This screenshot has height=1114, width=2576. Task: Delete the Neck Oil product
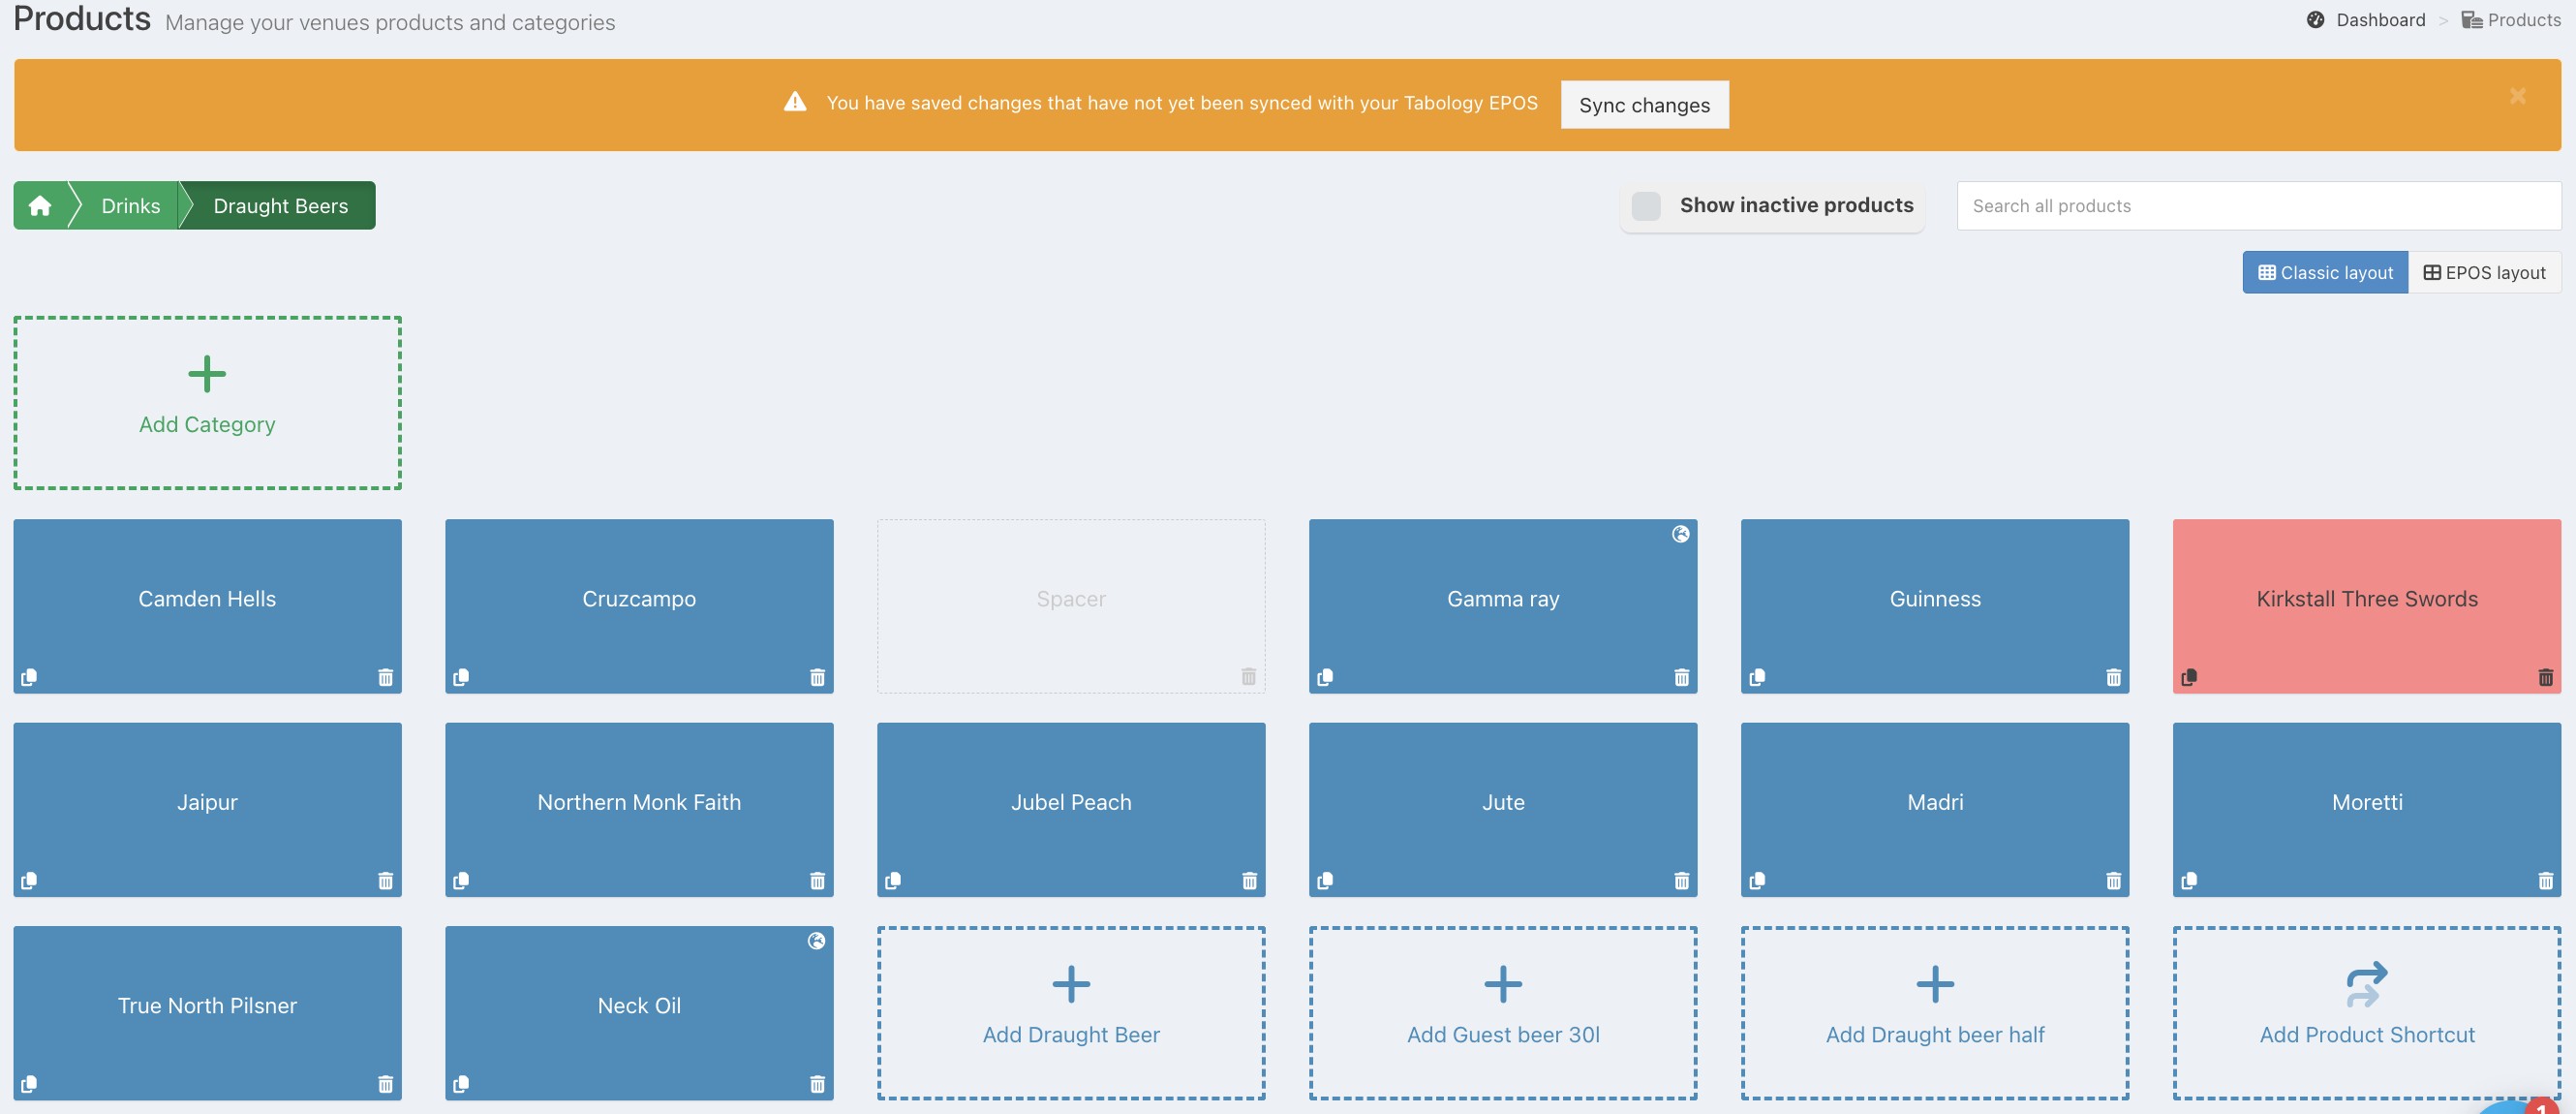coord(818,1084)
